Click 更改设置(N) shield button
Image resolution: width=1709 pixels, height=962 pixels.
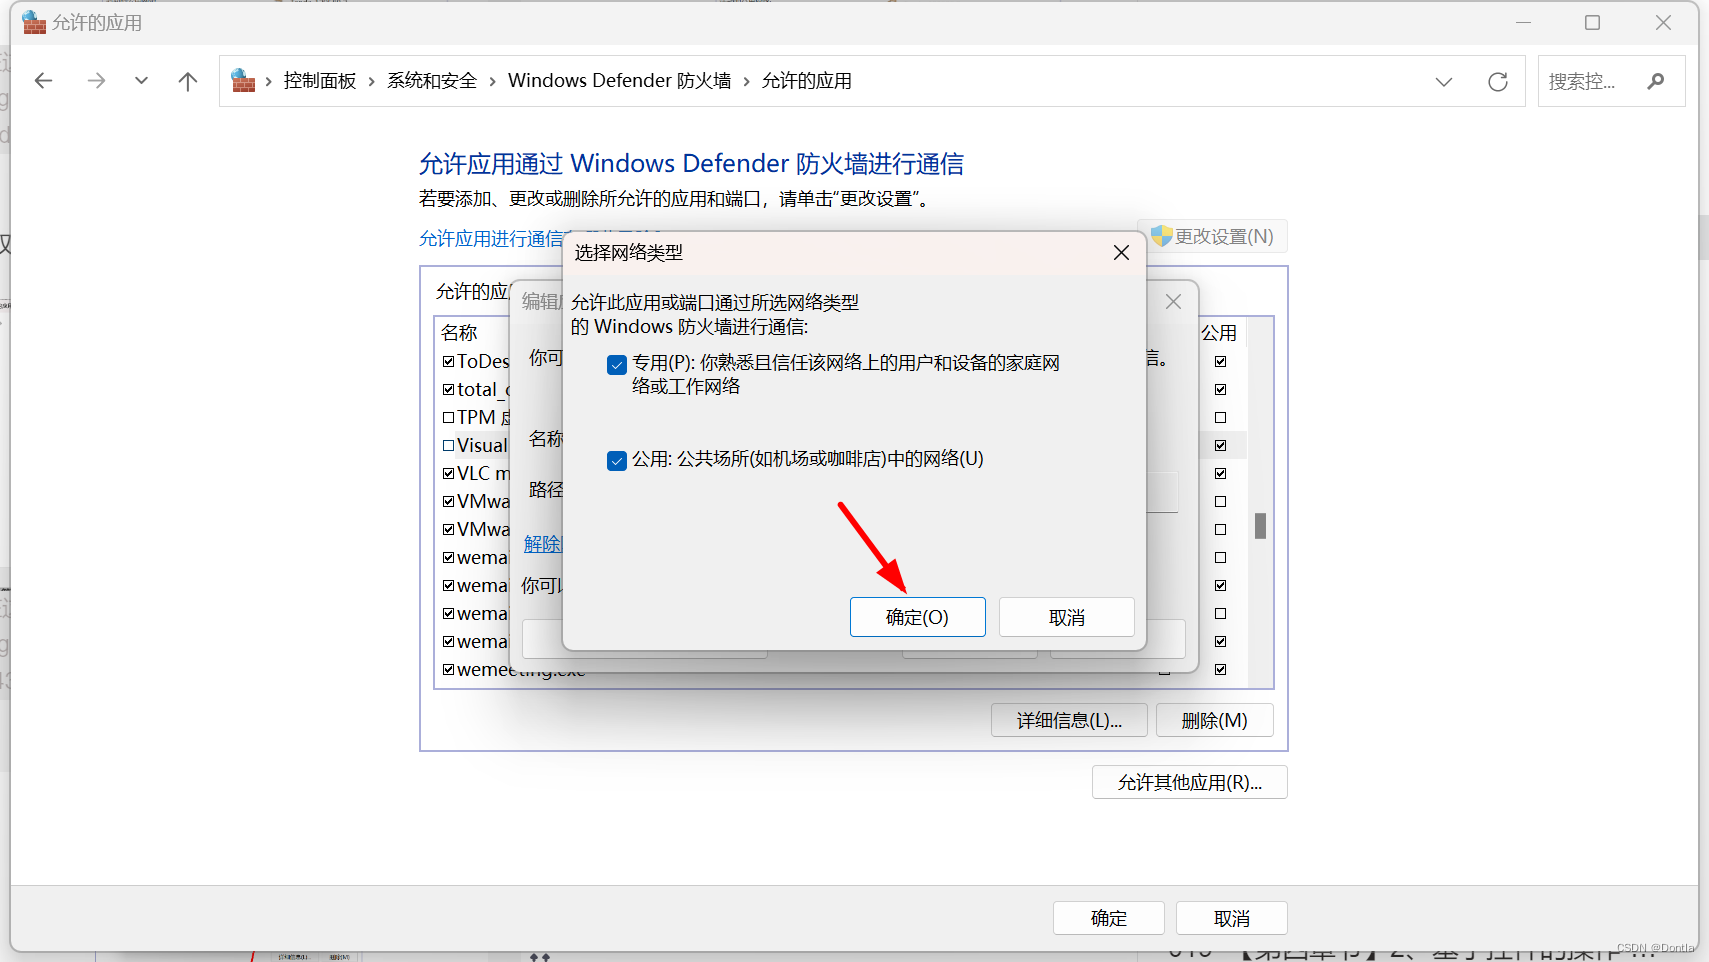(x=1212, y=236)
